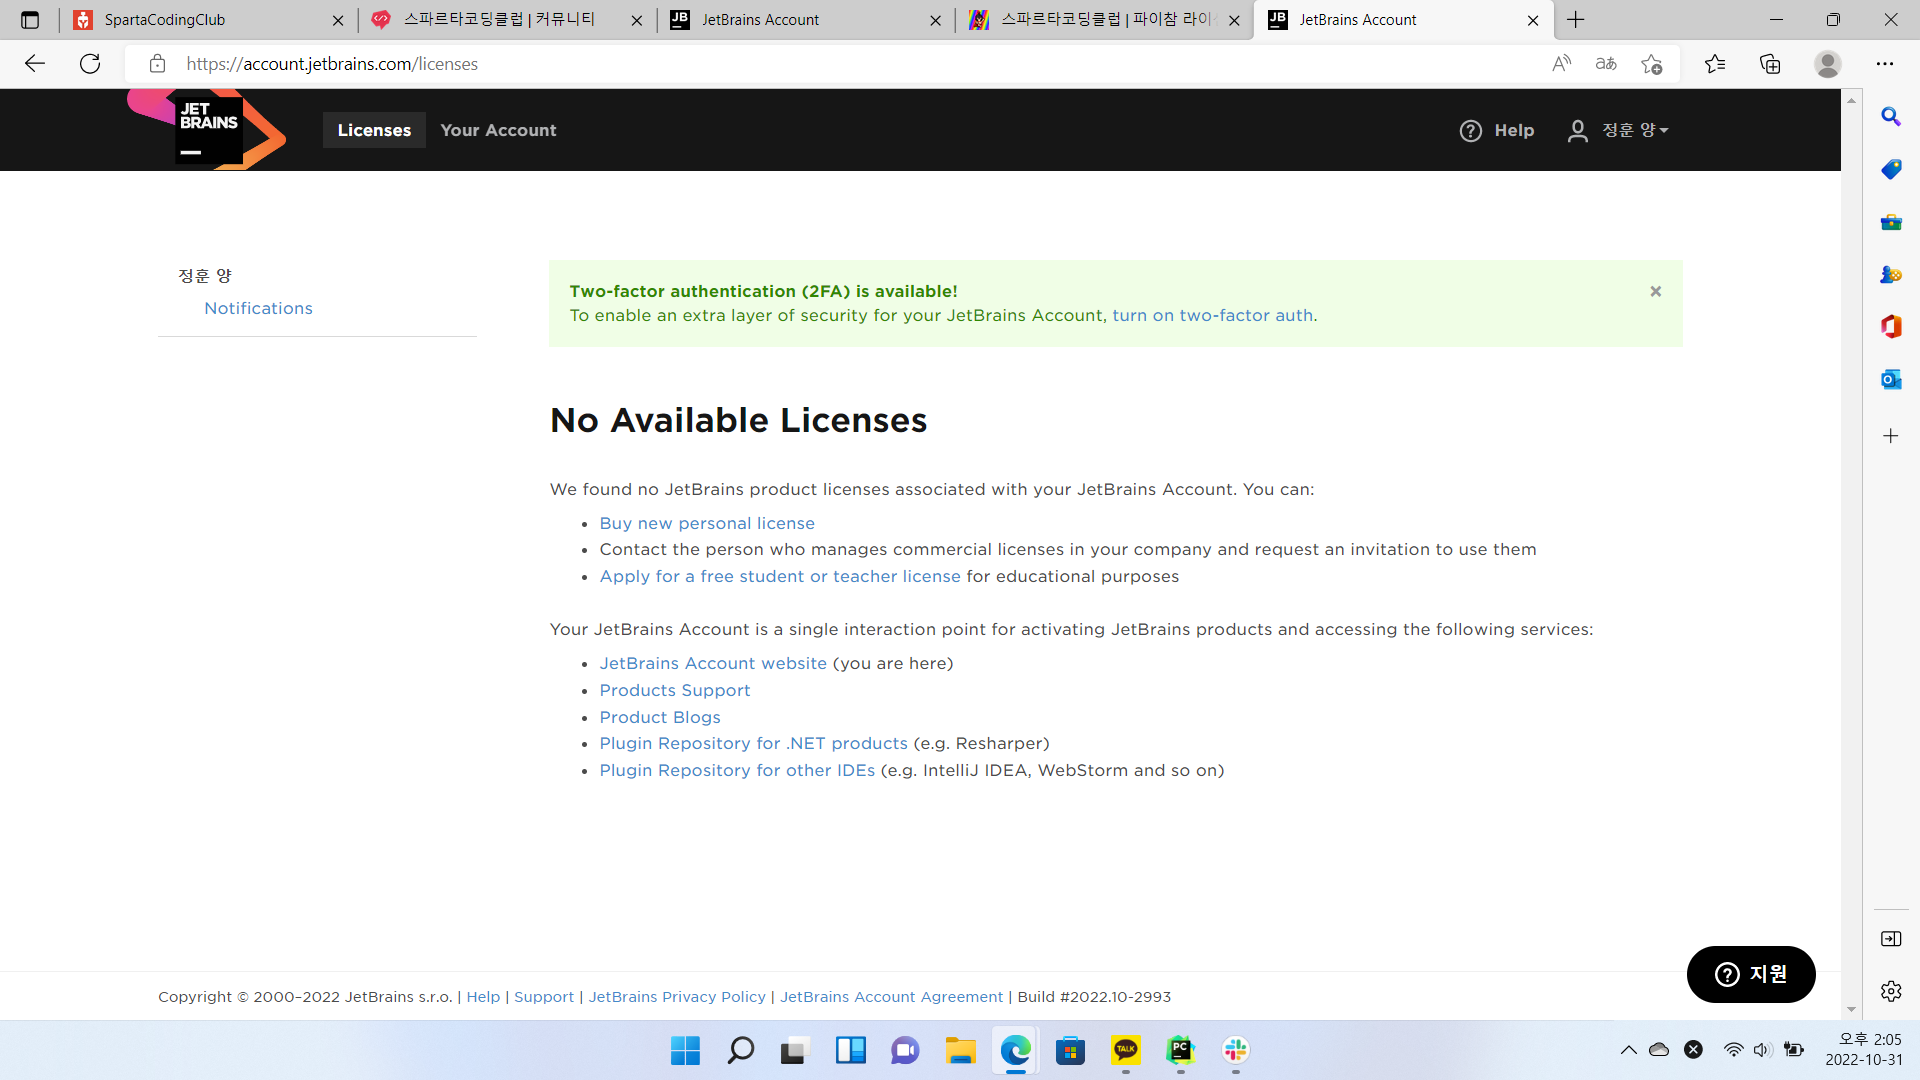Open the tab actions menu
Screen dimensions: 1920x1080
[30, 20]
